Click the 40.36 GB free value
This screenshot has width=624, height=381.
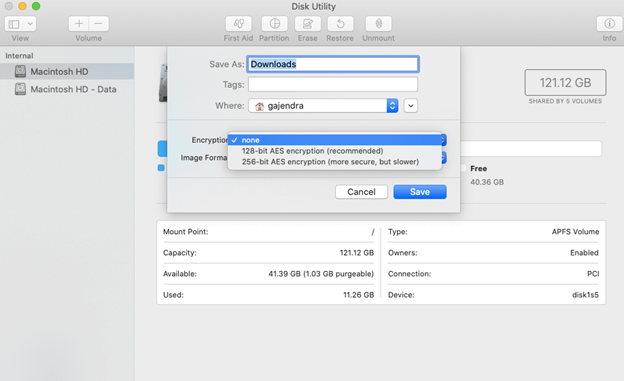[x=487, y=182]
